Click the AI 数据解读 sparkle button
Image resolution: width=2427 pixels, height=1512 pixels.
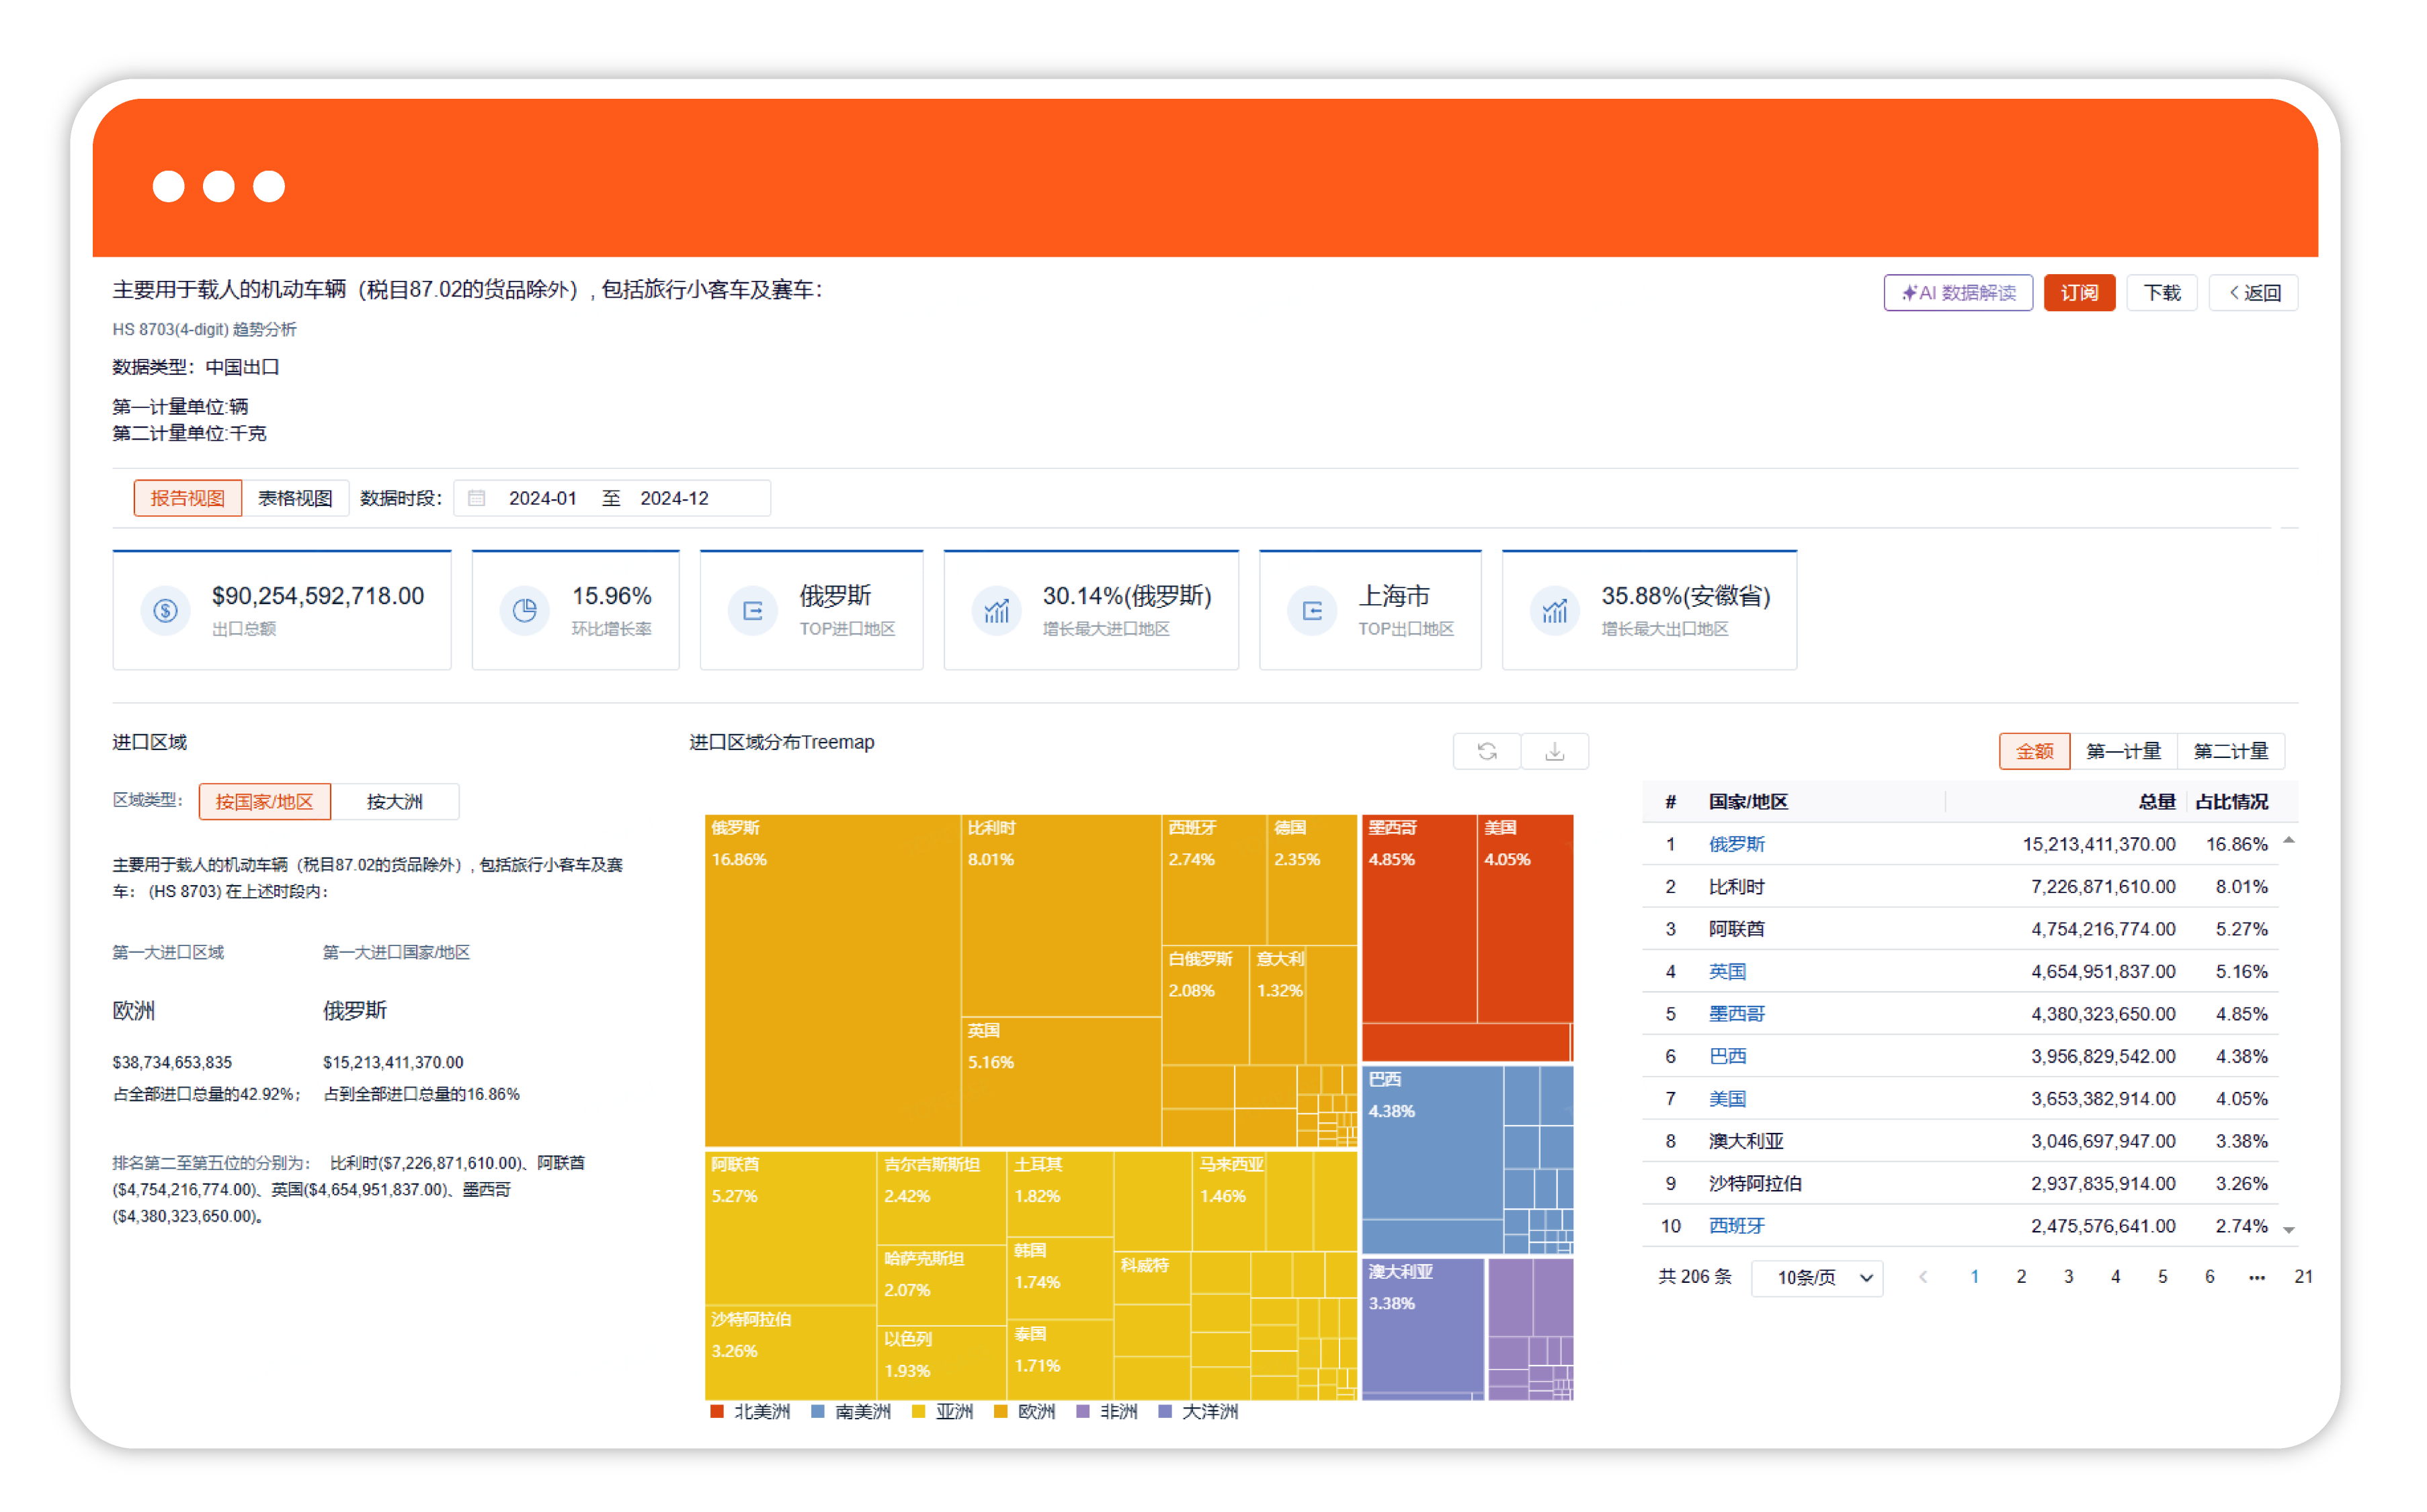[x=1957, y=293]
